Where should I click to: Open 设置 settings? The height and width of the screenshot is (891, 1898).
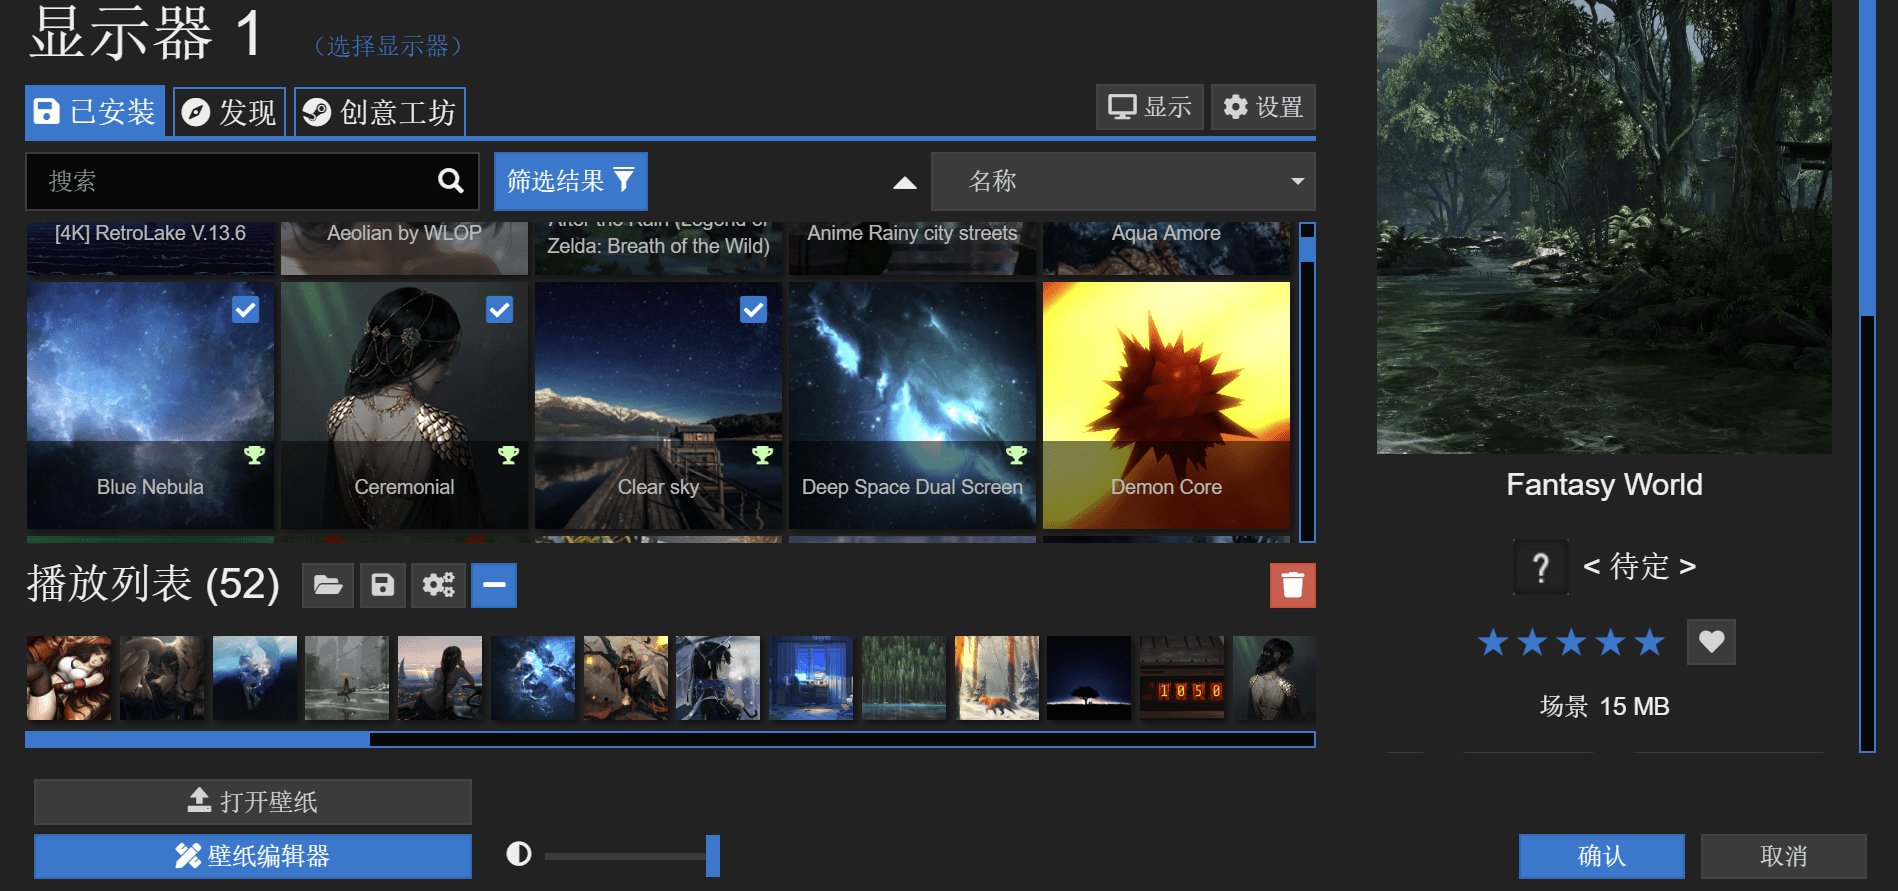tap(1263, 107)
